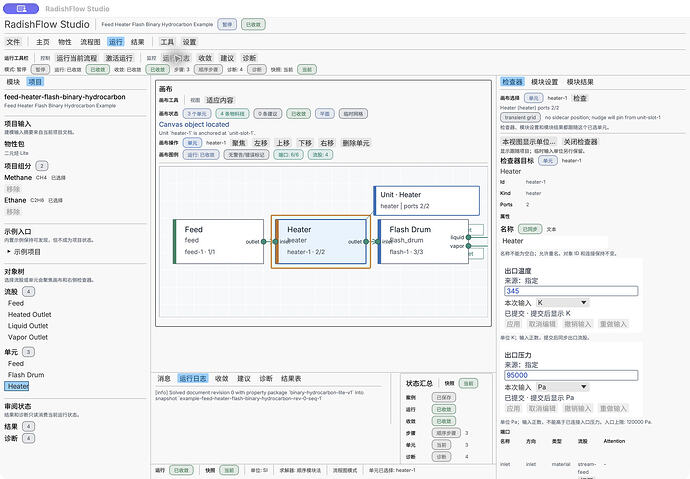
Task: Click the 删除单元 button
Action: click(x=356, y=143)
